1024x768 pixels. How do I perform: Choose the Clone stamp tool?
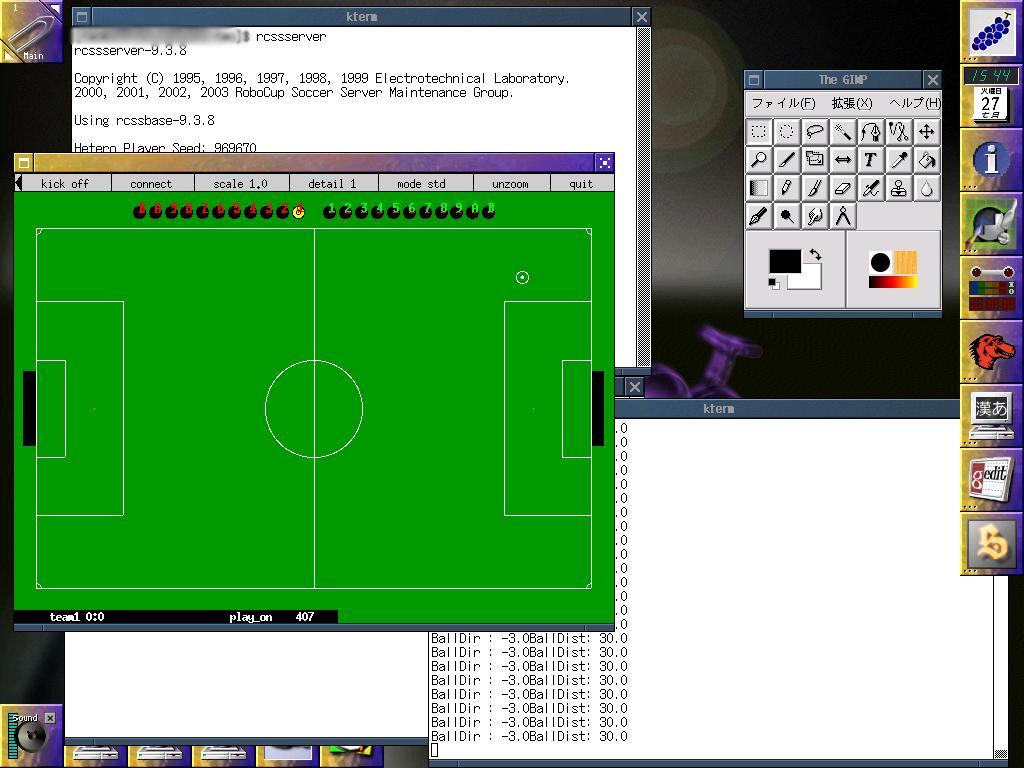coord(899,188)
